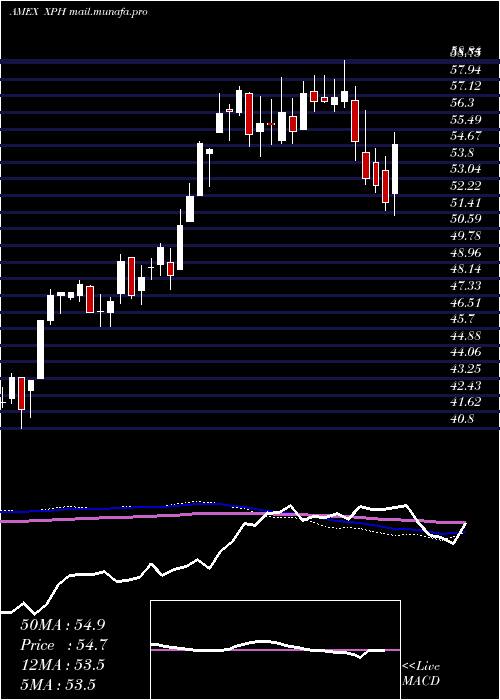Screen dimensions: 500x700
Task: Select the 49.78 price axis label
Action: pos(466,236)
